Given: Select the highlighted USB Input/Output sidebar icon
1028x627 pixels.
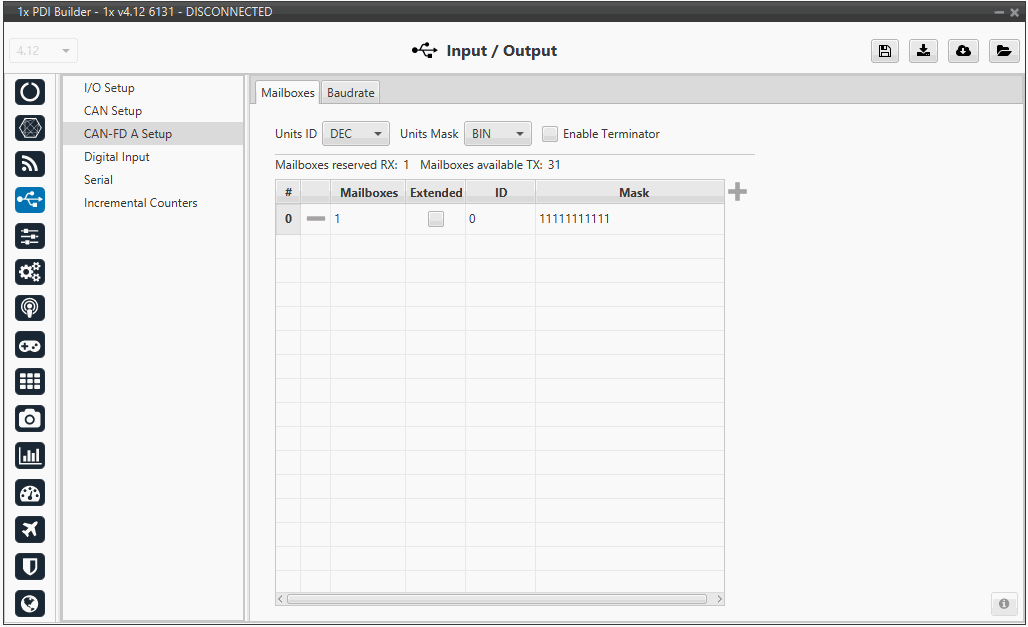Looking at the screenshot, I should point(30,199).
